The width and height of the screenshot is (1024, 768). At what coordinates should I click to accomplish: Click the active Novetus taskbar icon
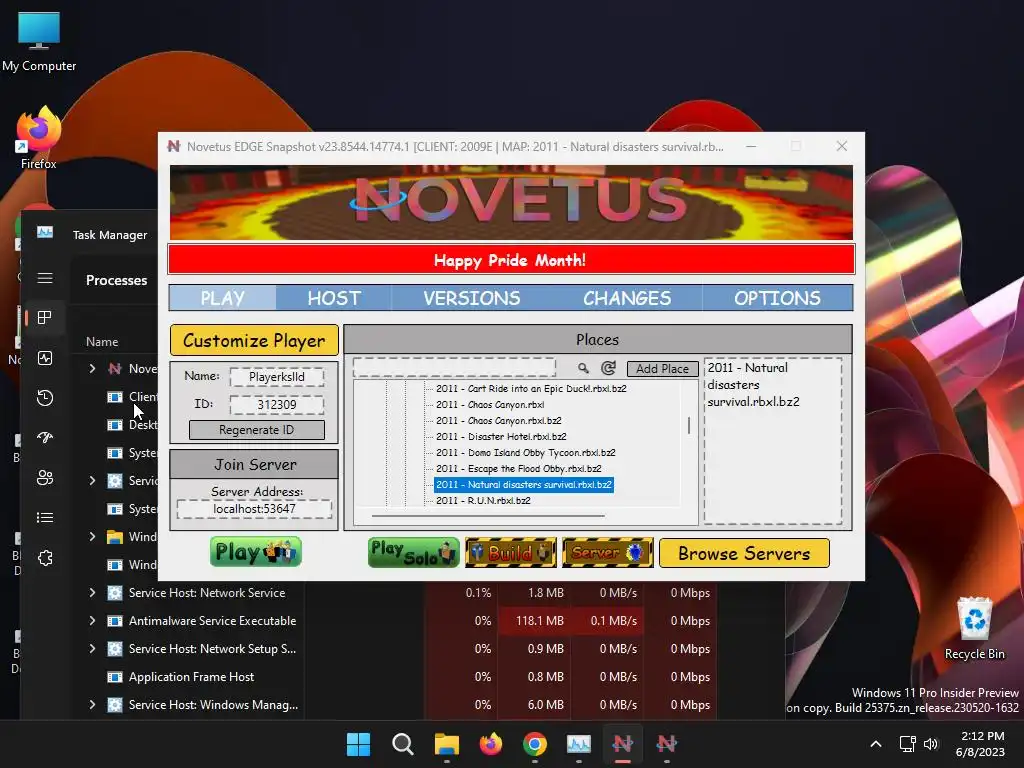(622, 744)
